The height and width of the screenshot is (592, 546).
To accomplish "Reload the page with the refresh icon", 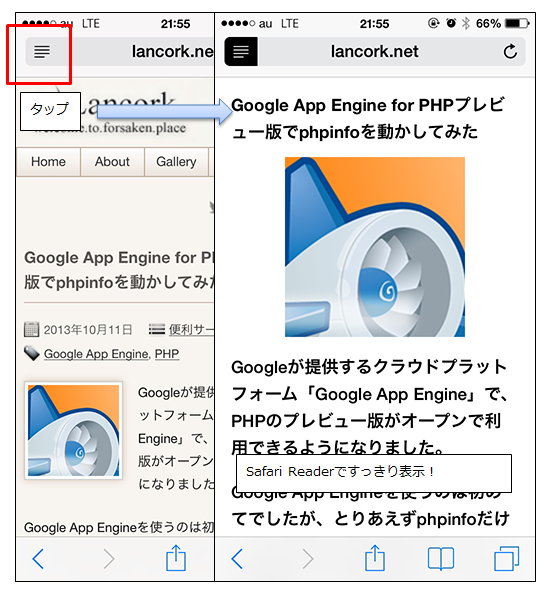I will (510, 52).
